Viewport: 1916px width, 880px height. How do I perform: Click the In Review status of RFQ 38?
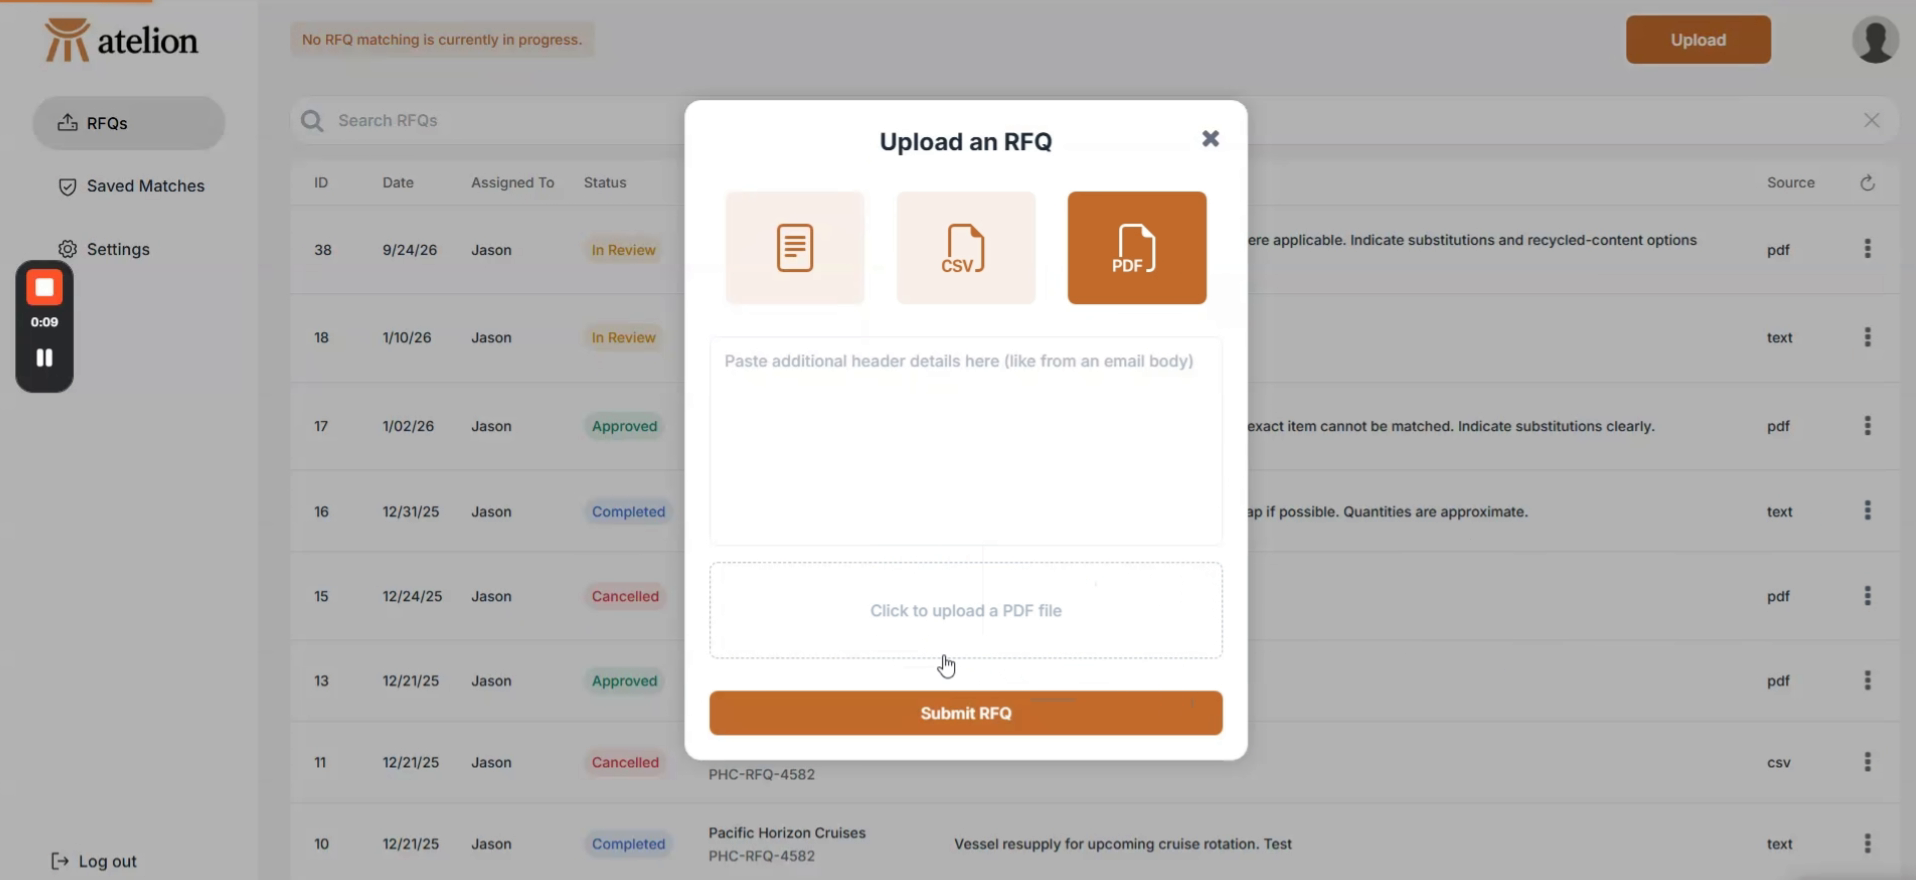623,250
